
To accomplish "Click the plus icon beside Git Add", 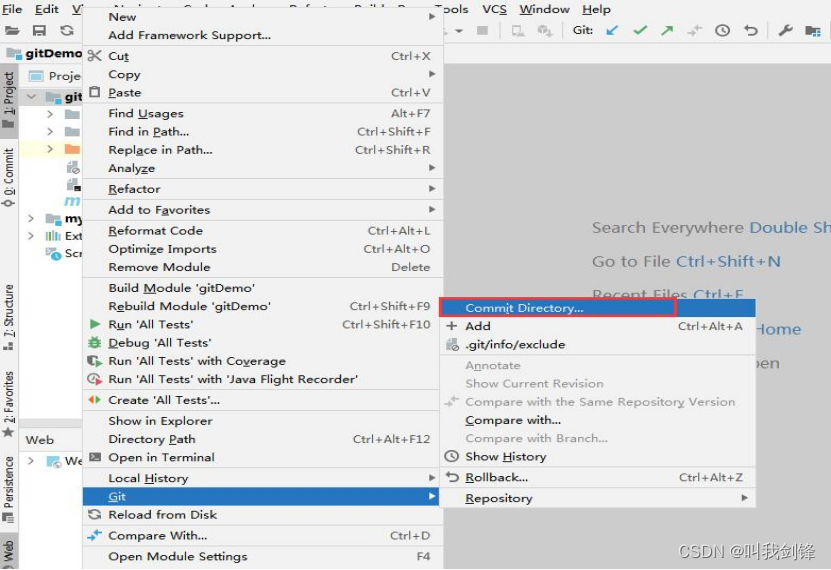I will (x=452, y=326).
